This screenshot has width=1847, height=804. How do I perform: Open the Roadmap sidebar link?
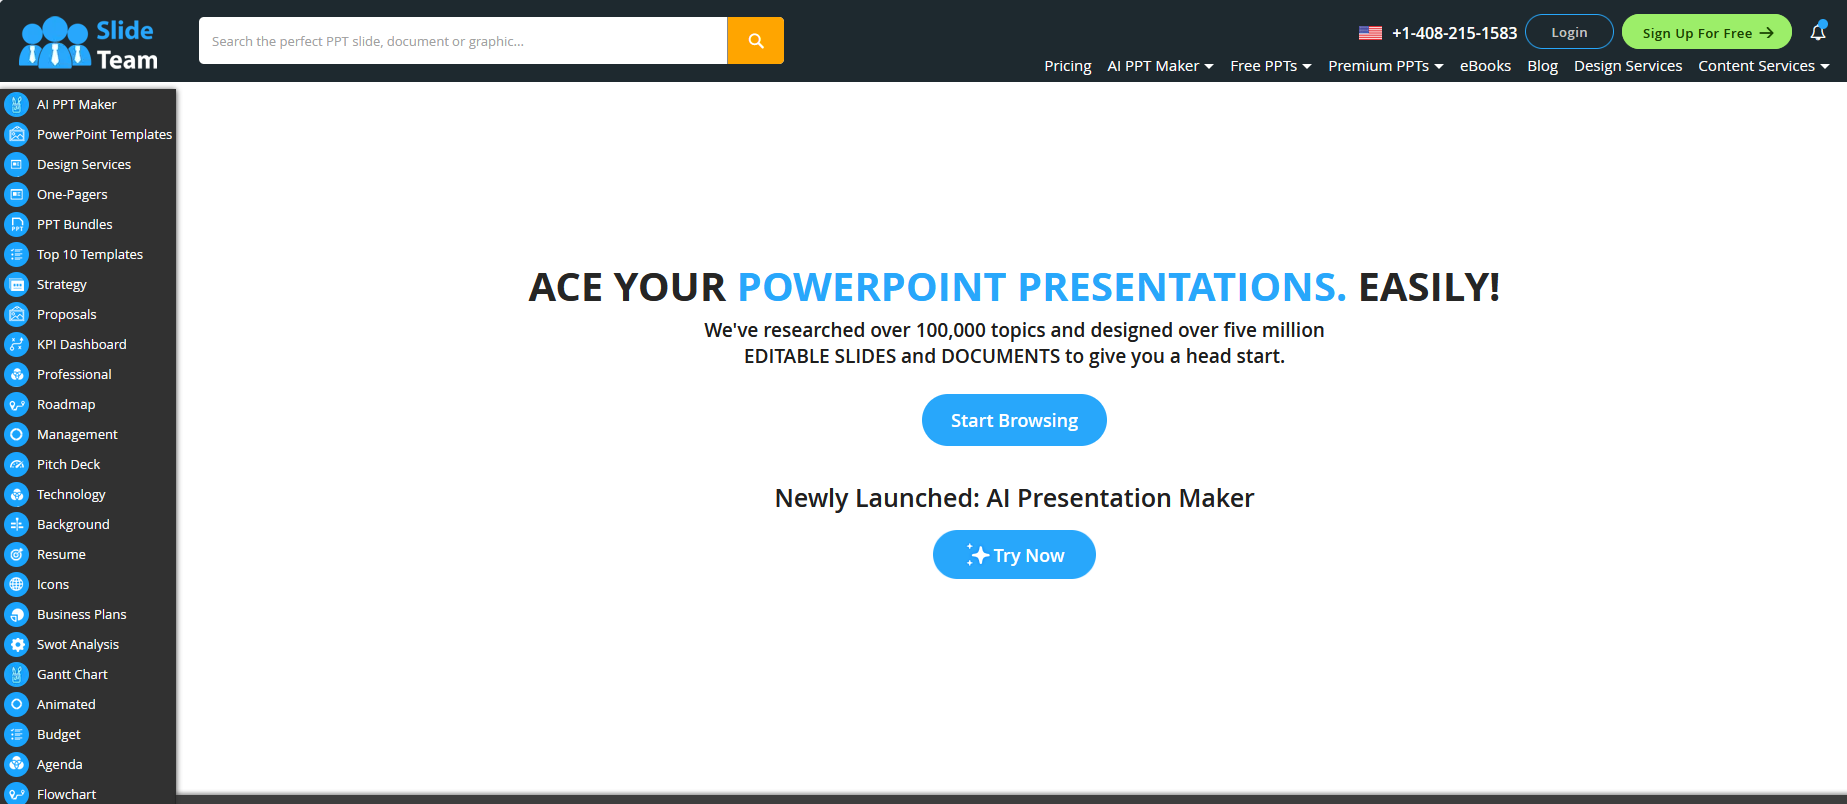(66, 404)
